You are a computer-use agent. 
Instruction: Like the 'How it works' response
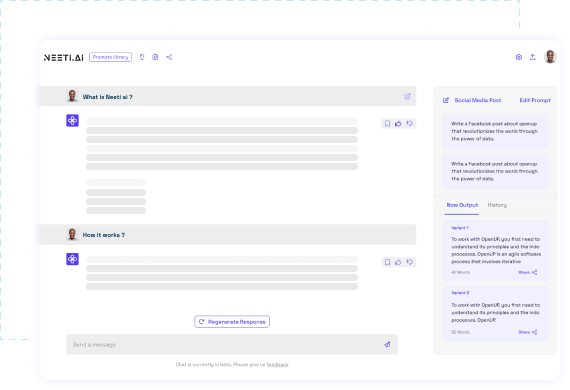click(x=398, y=262)
